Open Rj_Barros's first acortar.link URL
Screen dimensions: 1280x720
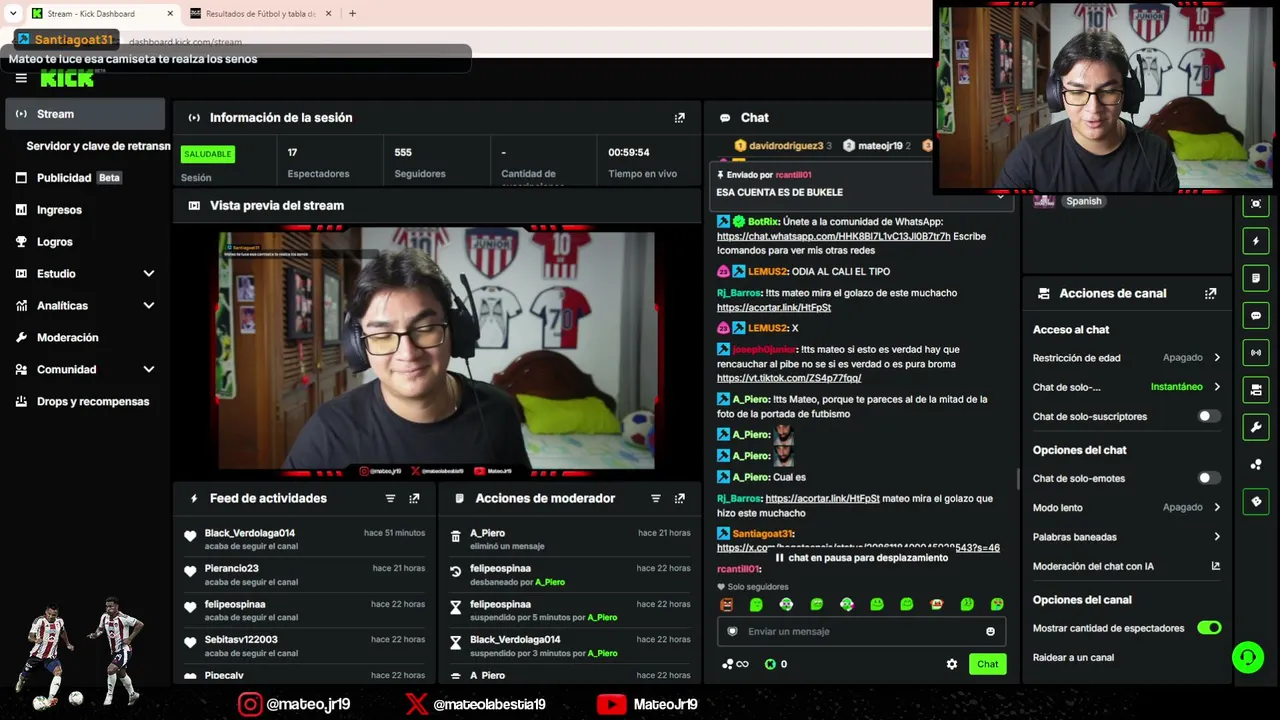pos(774,308)
